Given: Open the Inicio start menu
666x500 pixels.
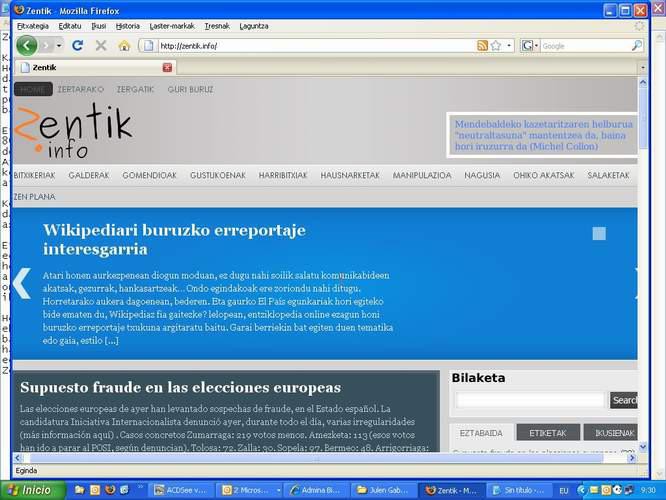Looking at the screenshot, I should point(33,490).
